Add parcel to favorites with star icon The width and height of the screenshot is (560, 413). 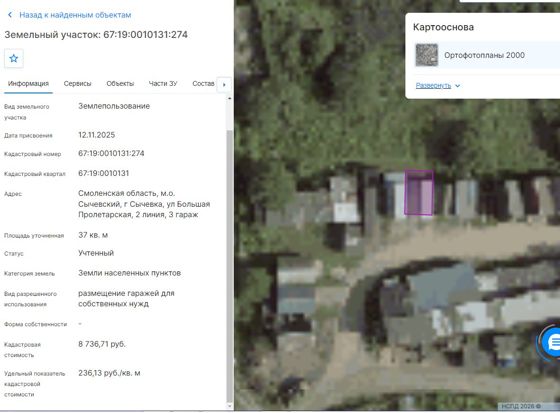tap(14, 59)
